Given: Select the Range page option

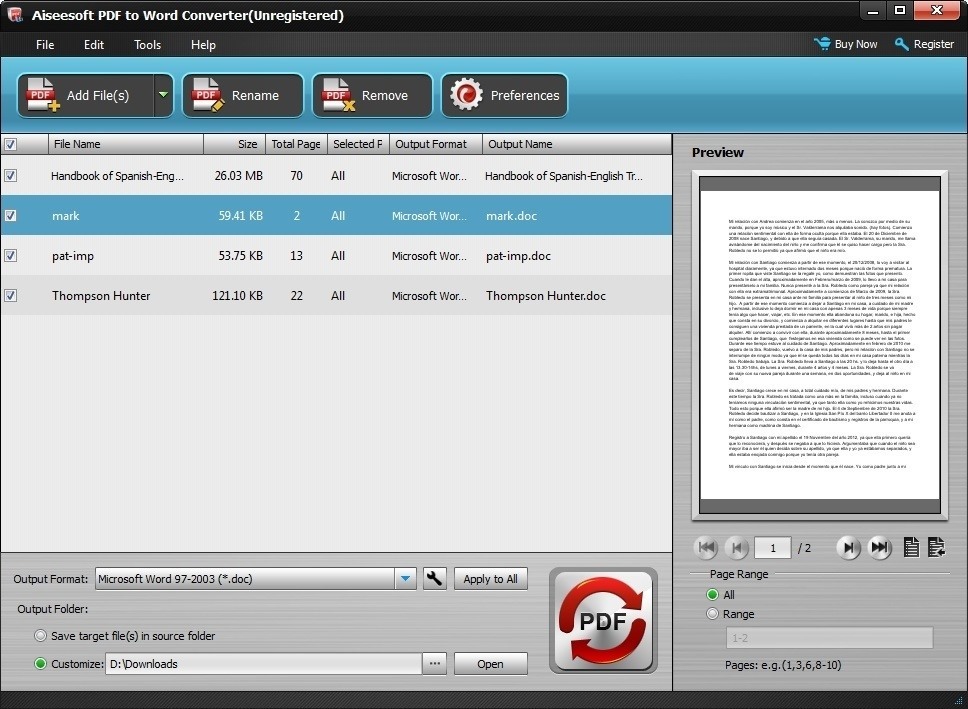Looking at the screenshot, I should (713, 614).
